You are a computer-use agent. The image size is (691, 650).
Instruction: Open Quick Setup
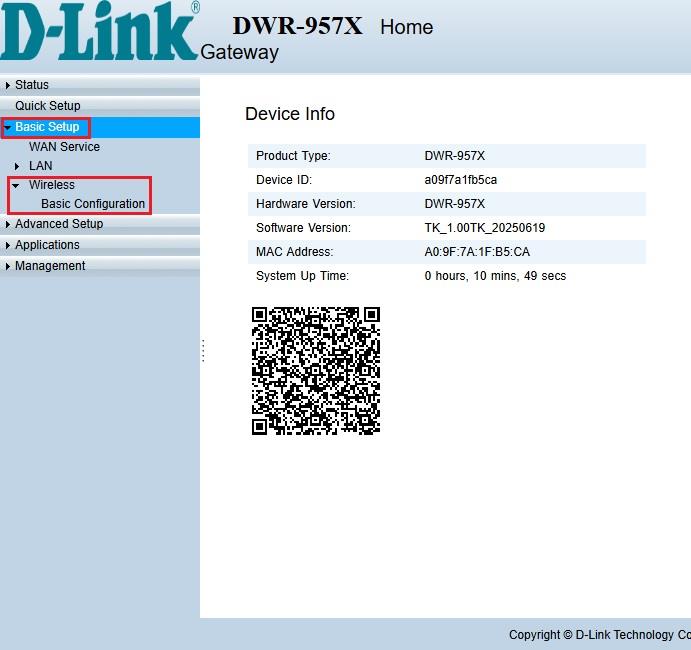[48, 106]
